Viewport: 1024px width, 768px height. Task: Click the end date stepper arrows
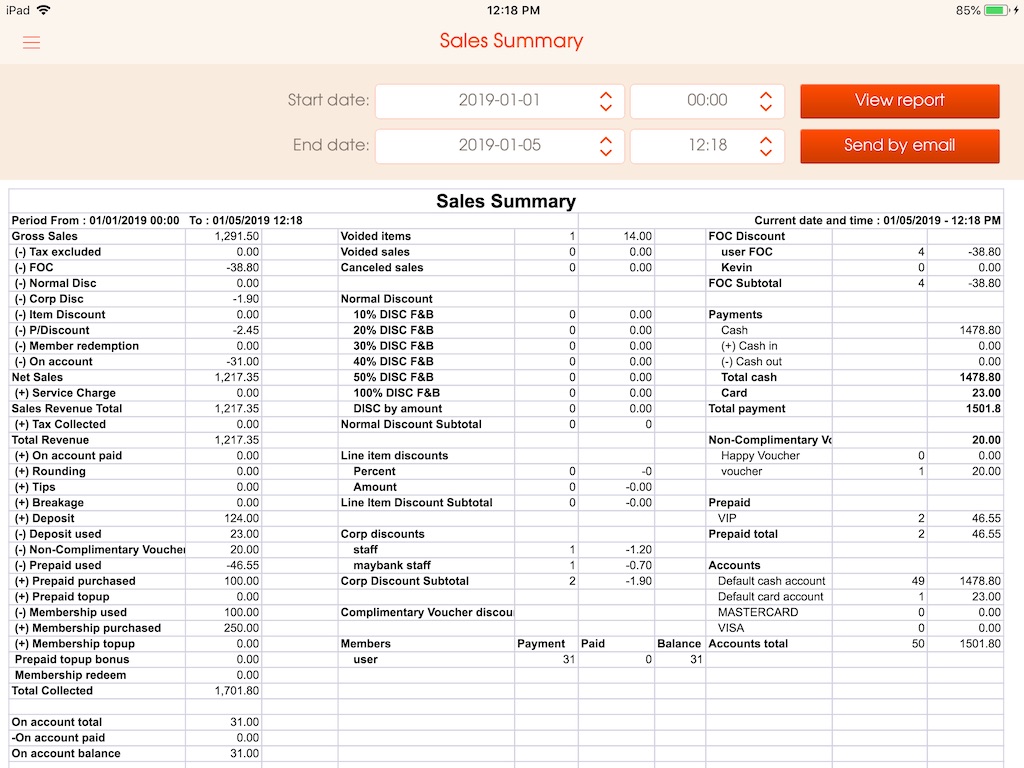606,146
